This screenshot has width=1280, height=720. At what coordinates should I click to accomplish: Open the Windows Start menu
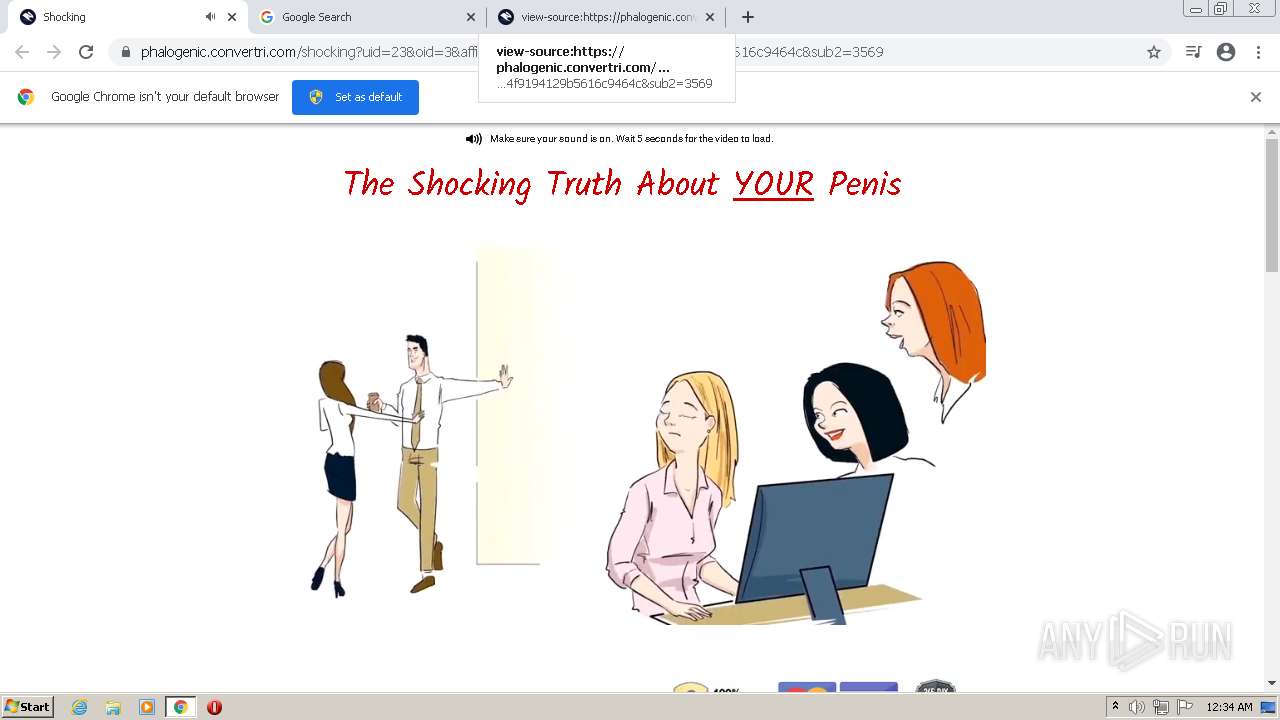point(28,706)
